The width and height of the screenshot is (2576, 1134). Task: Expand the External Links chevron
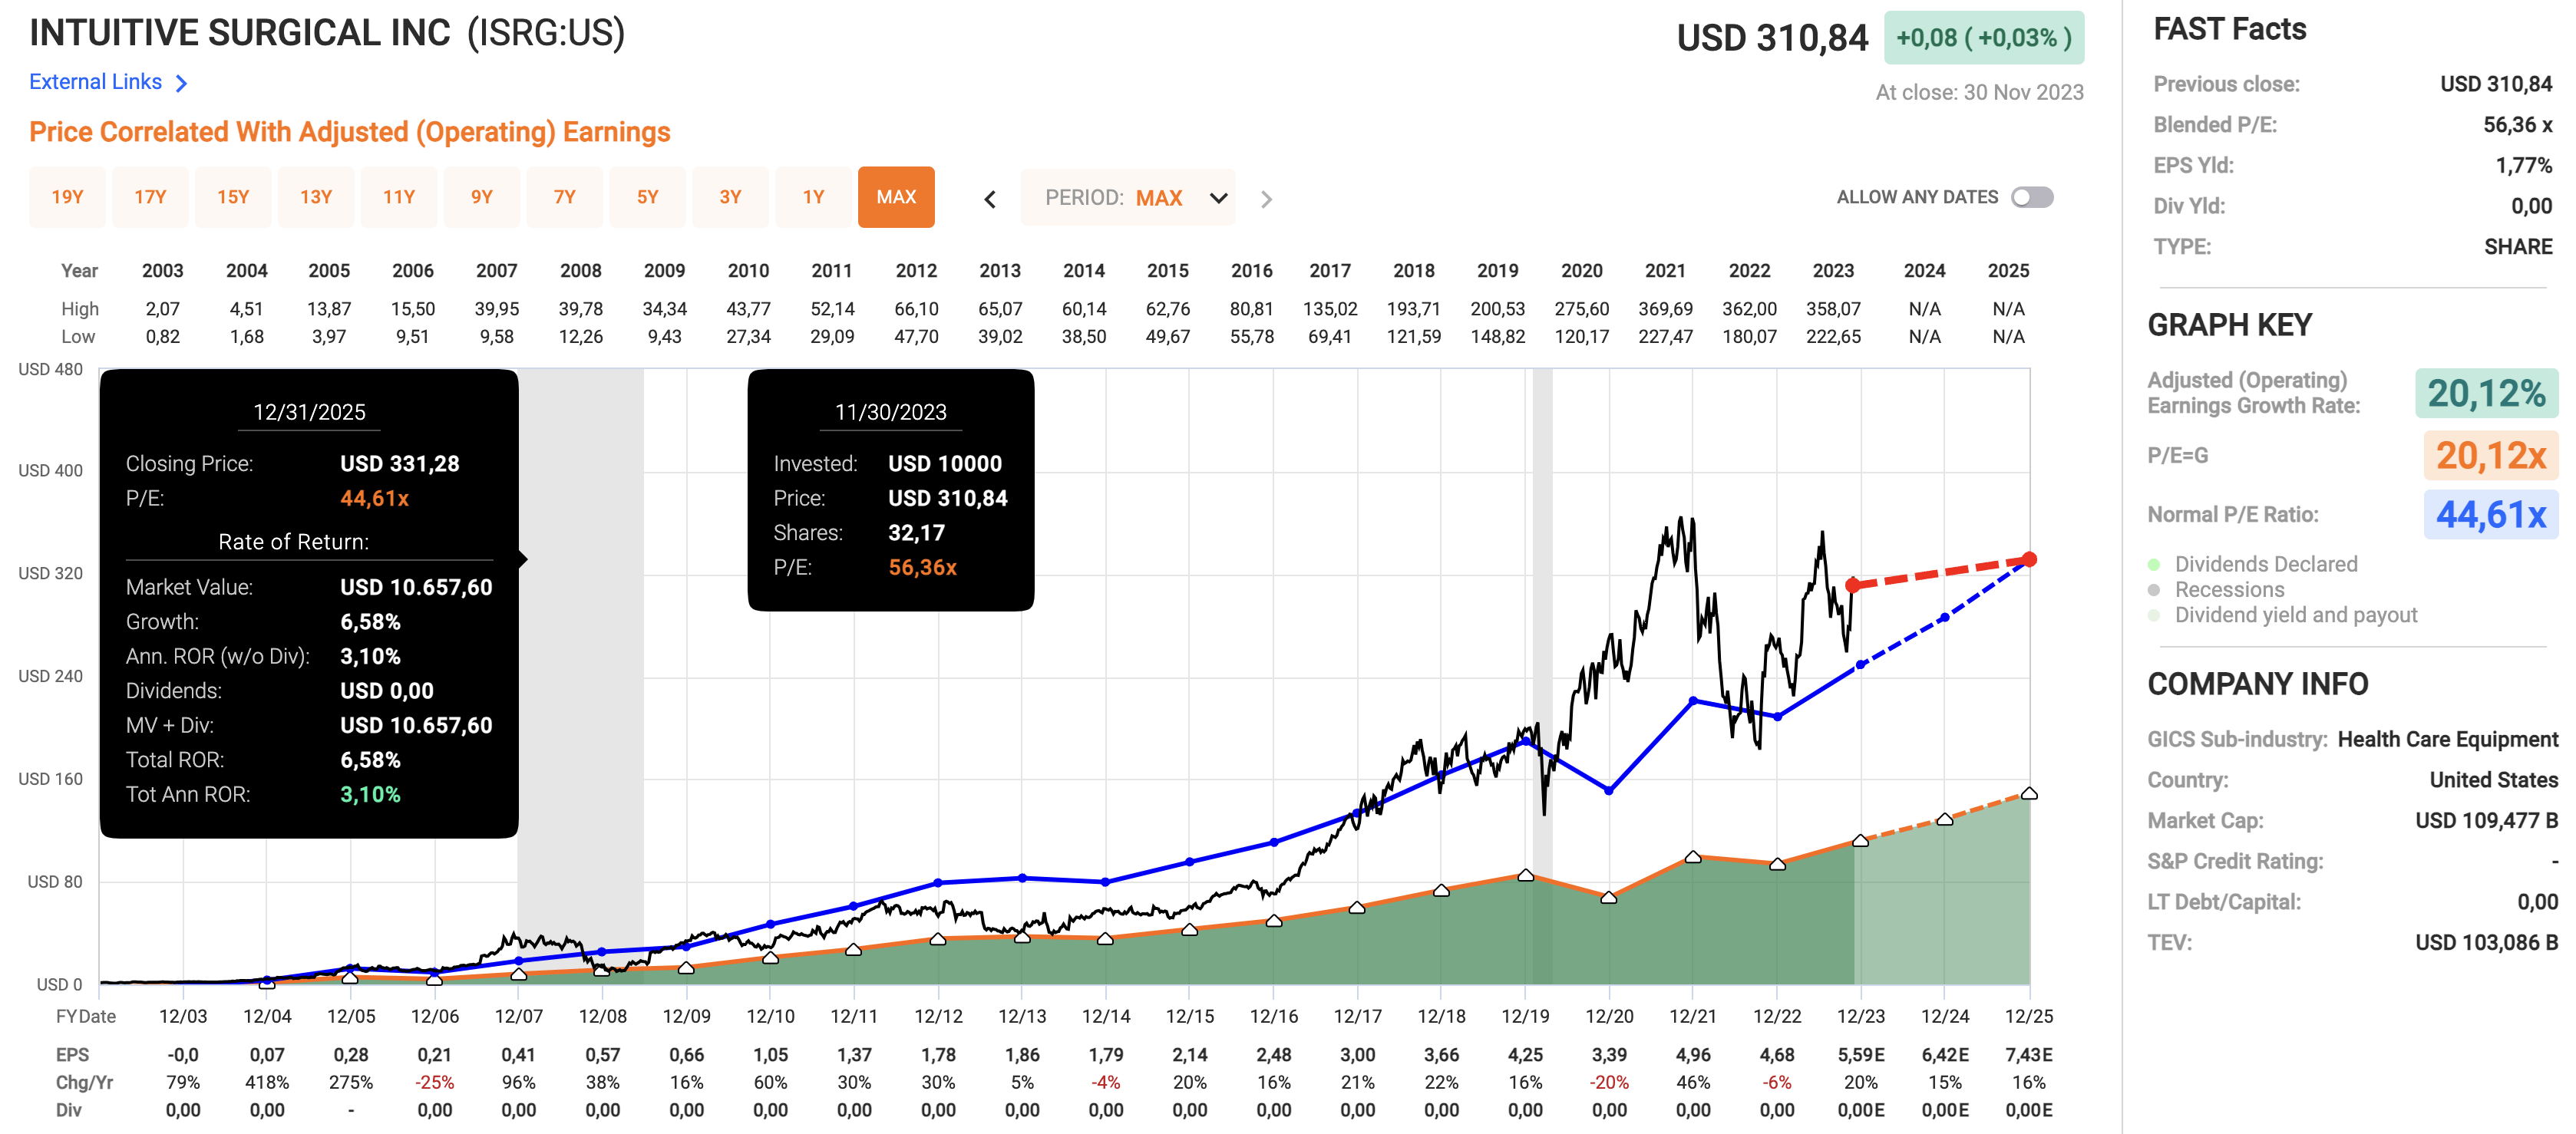point(181,83)
